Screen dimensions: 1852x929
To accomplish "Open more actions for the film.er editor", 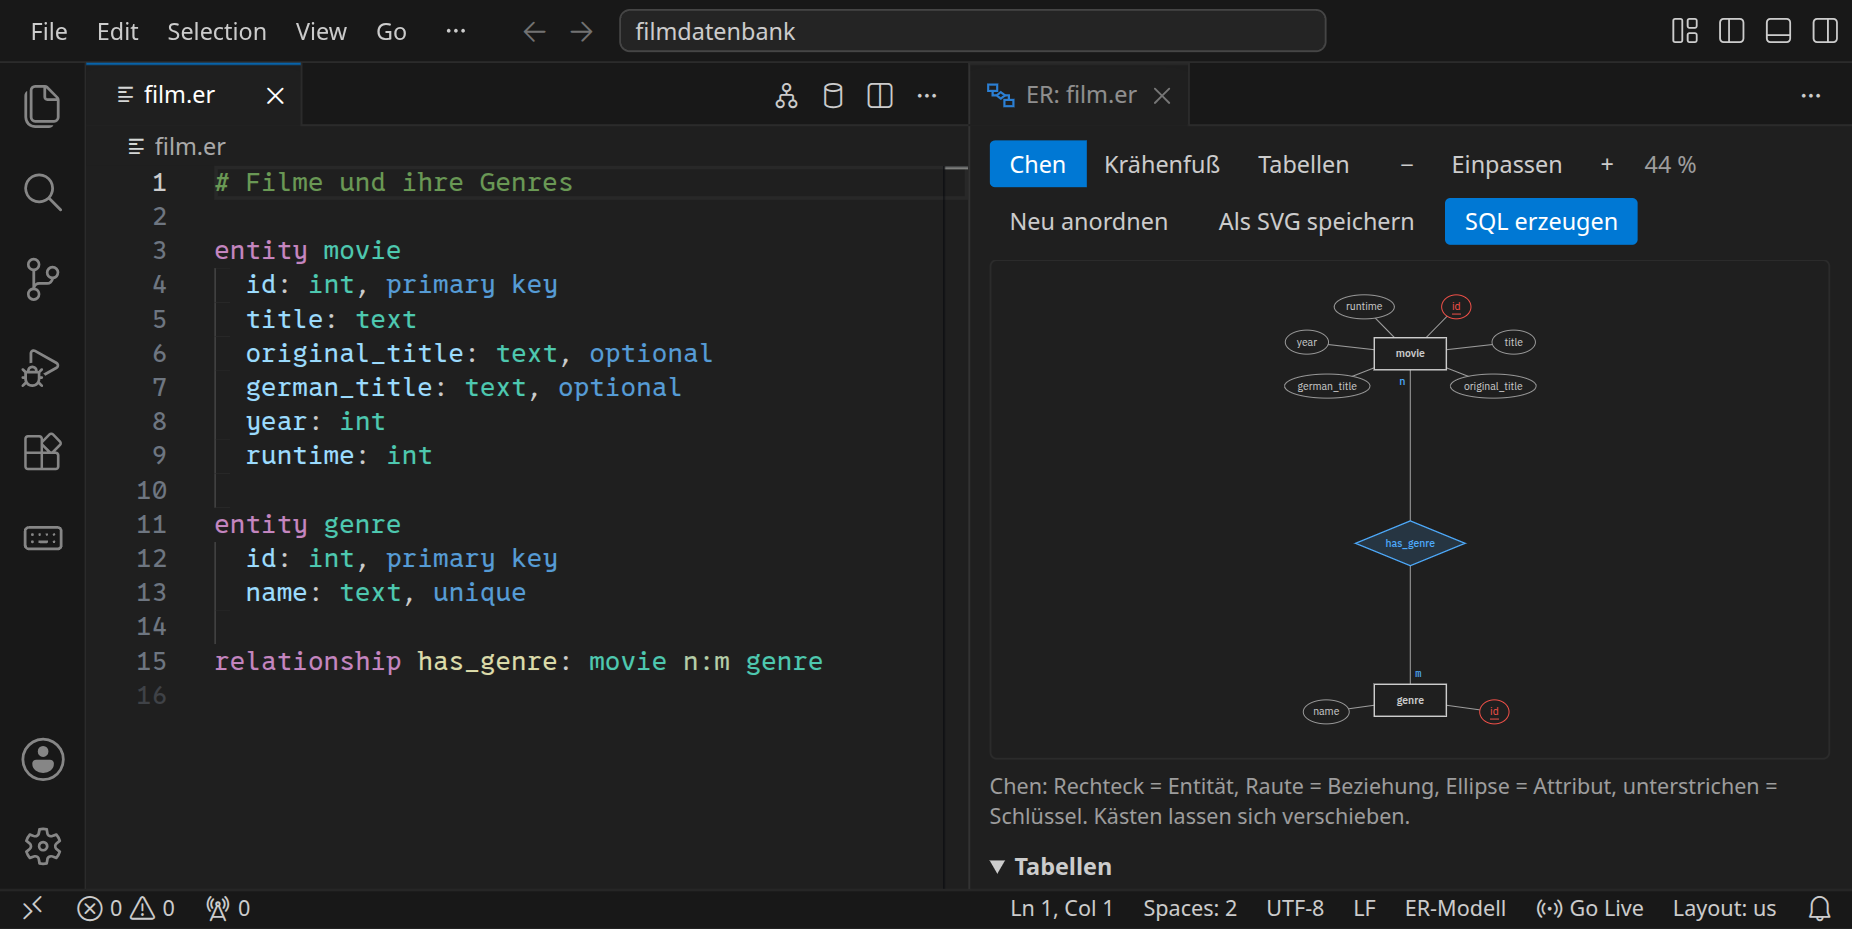I will coord(927,96).
